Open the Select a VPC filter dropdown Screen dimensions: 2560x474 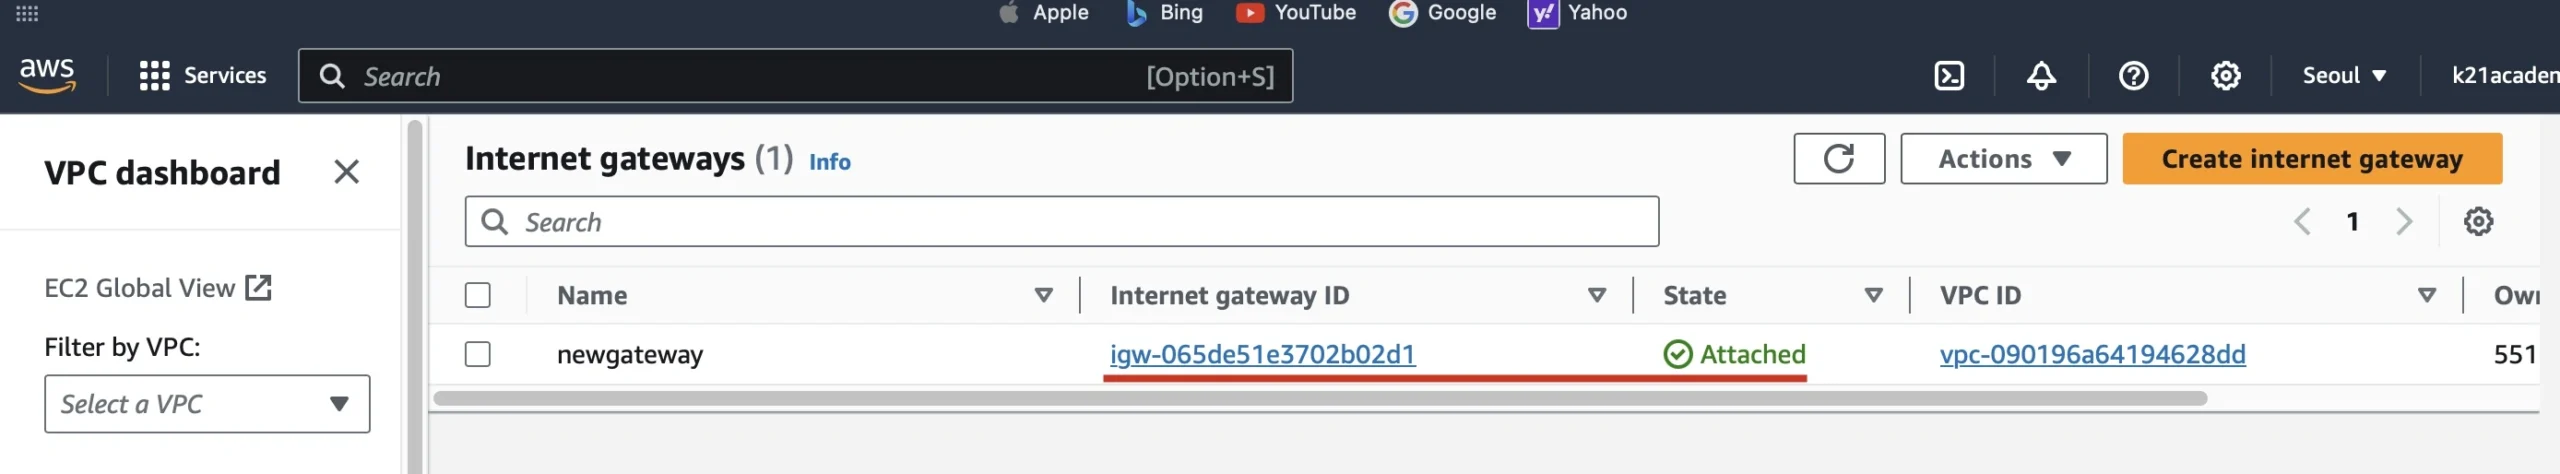[x=207, y=404]
